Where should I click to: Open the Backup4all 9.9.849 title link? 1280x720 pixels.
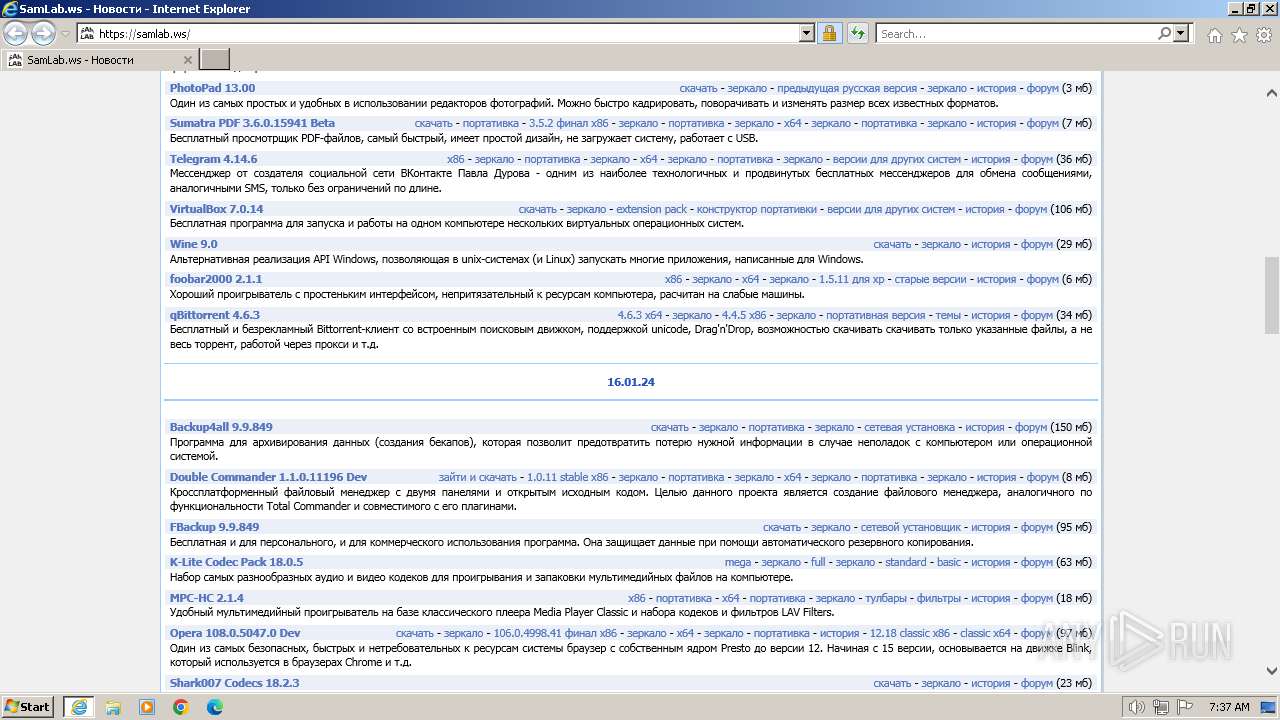(x=221, y=427)
